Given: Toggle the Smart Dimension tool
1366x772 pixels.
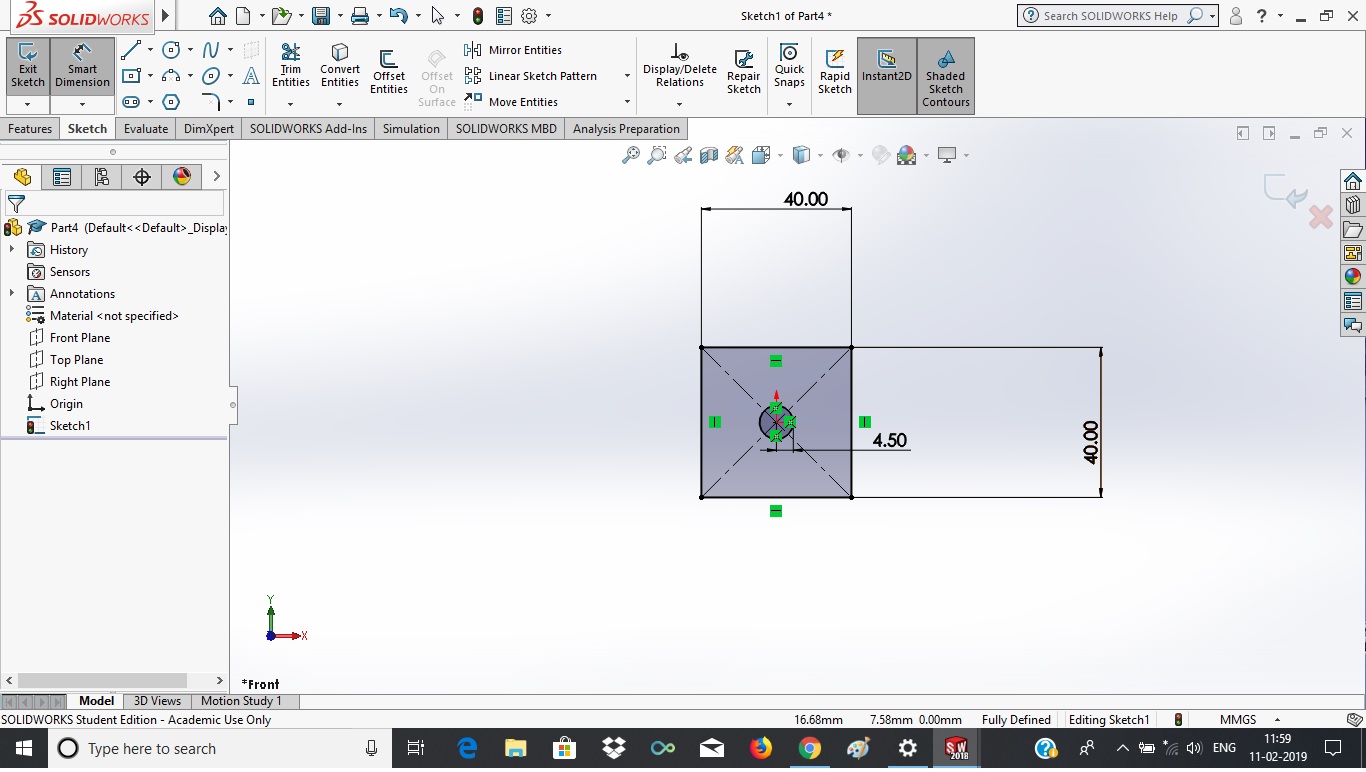Looking at the screenshot, I should coord(82,66).
